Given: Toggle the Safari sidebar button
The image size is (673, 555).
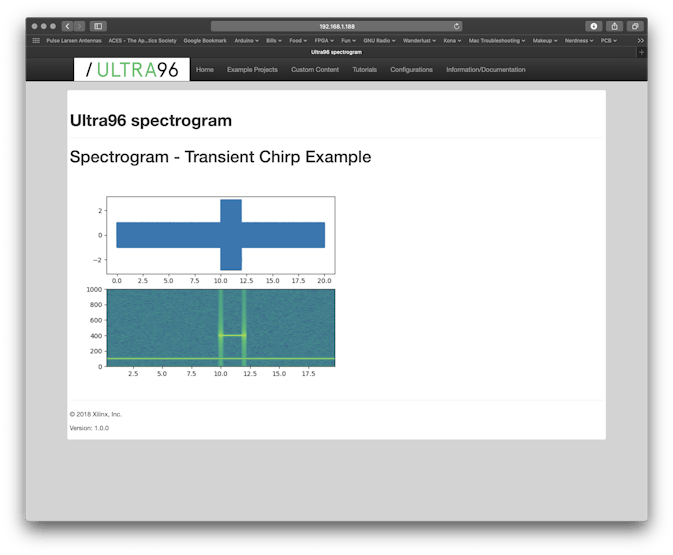Looking at the screenshot, I should coord(98,26).
